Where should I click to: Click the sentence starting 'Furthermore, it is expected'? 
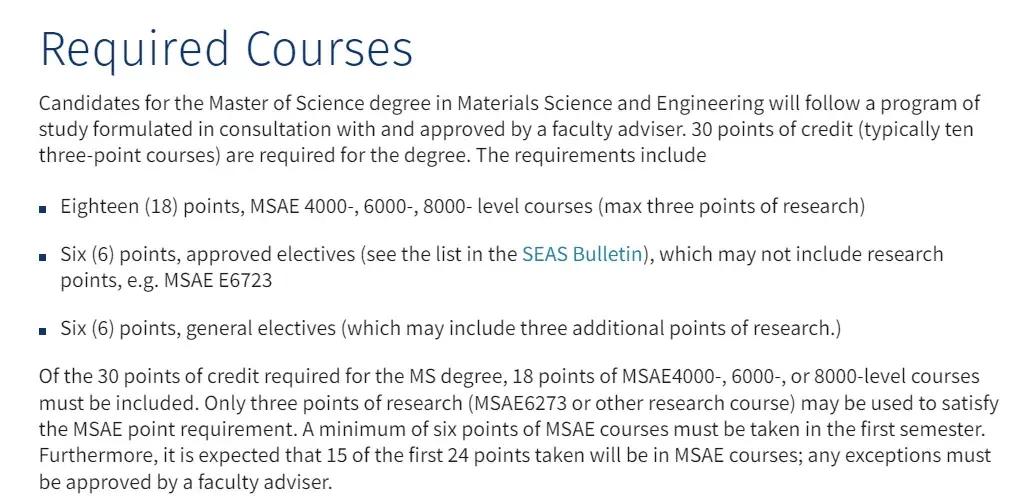click(515, 468)
